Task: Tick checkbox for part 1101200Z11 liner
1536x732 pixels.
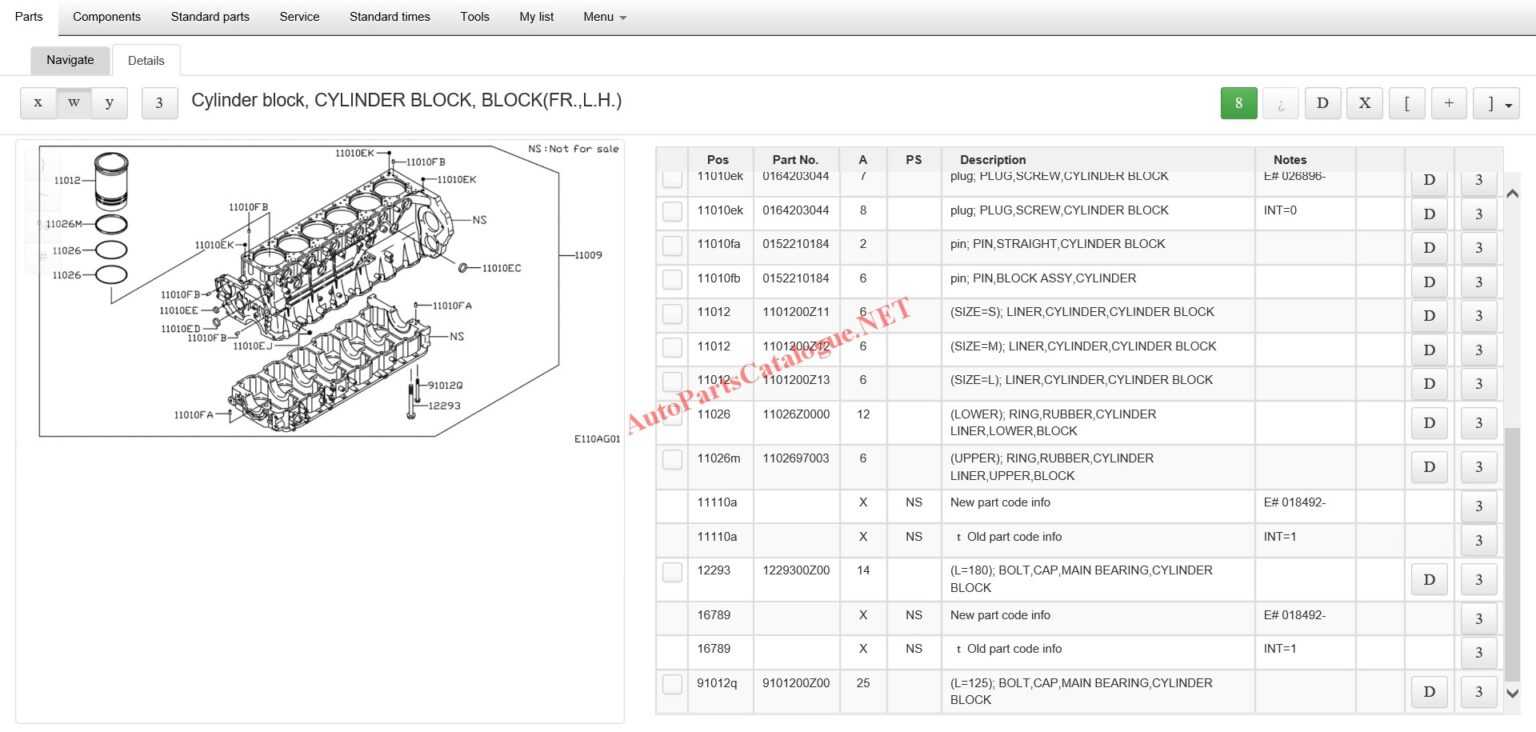Action: [672, 313]
